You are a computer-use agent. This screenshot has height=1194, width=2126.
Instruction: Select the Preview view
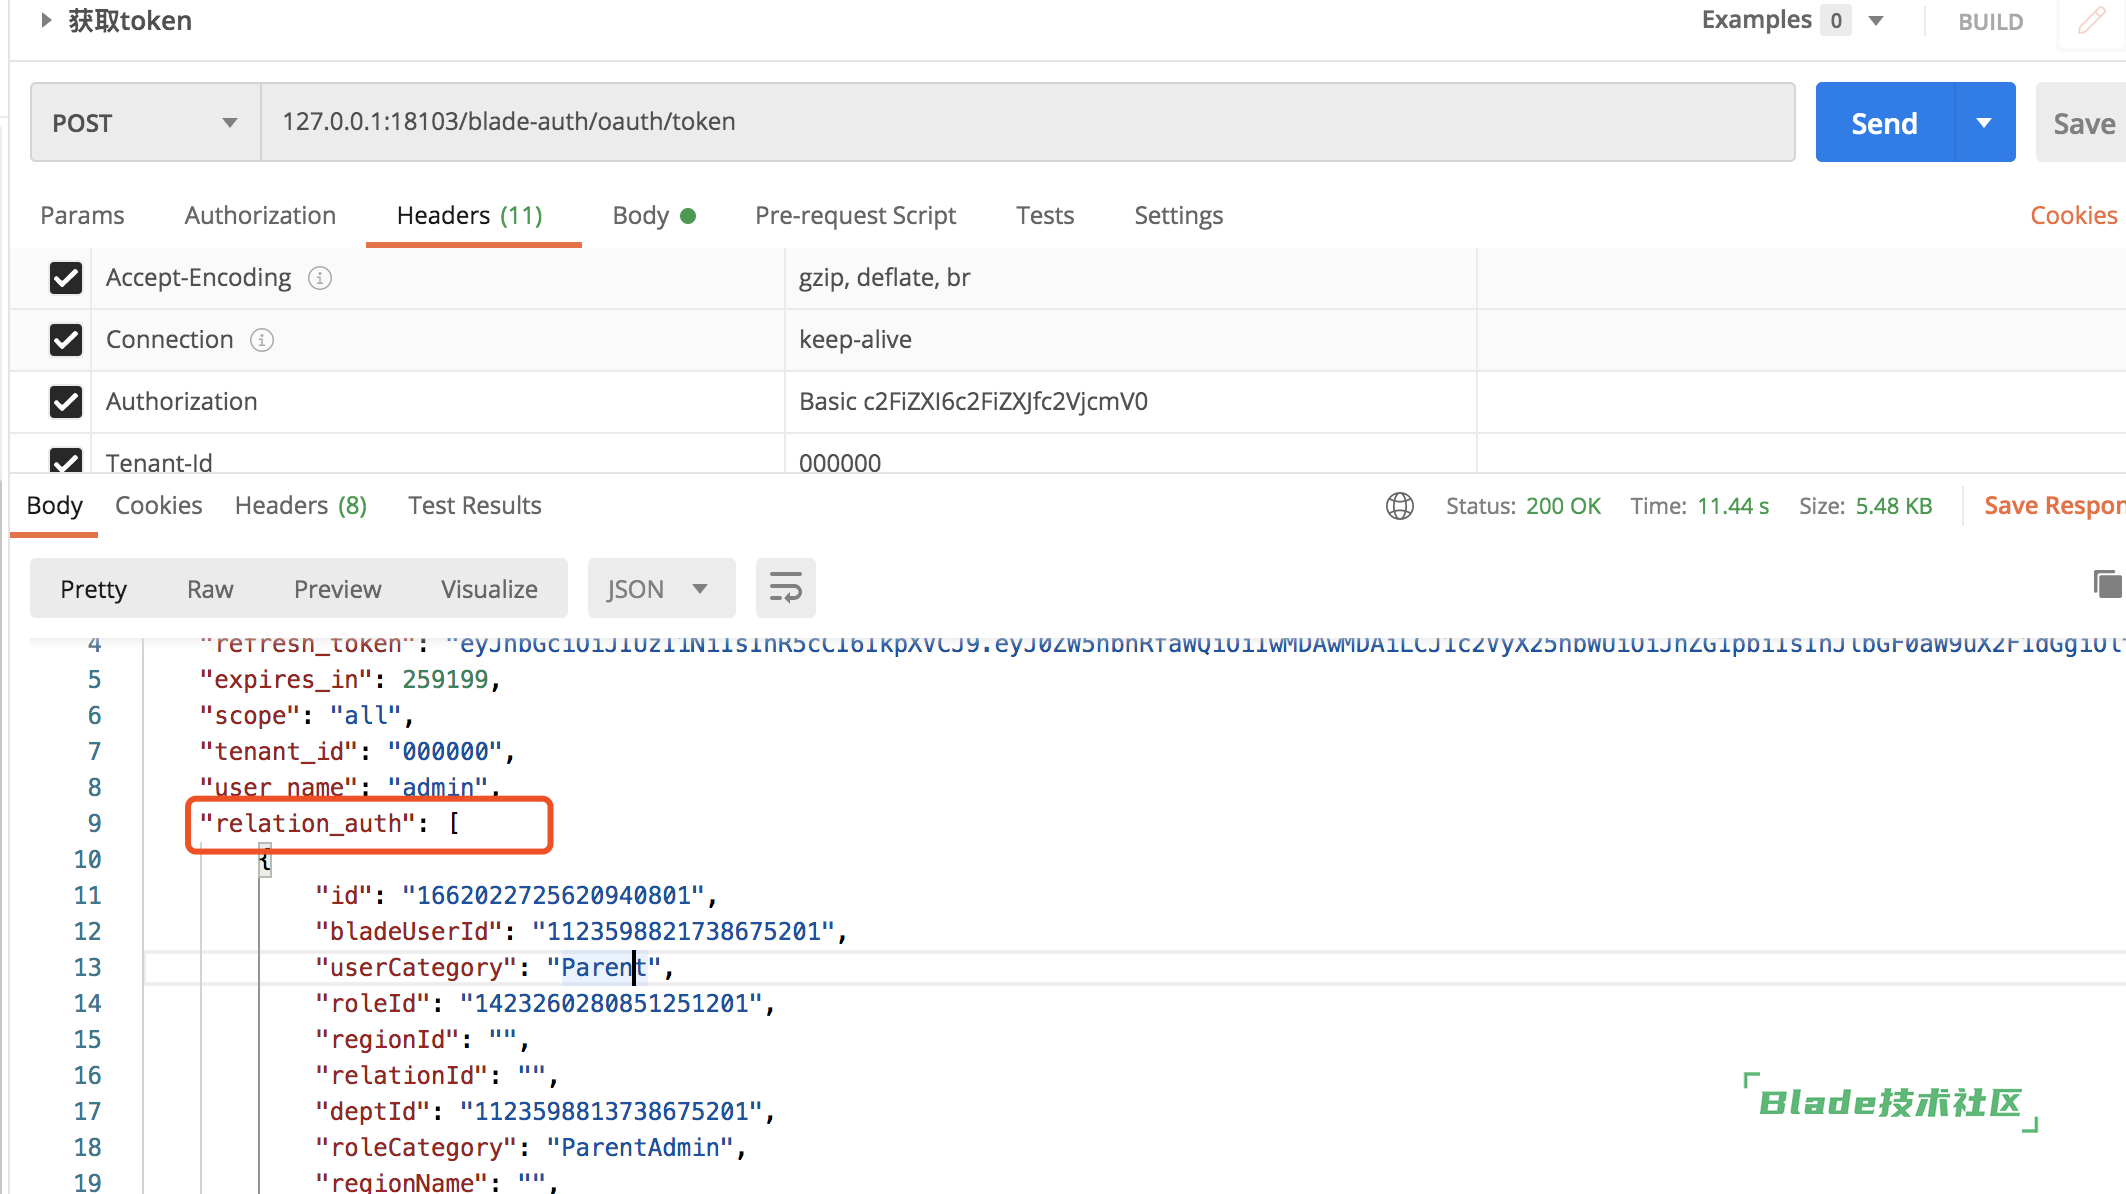point(337,589)
